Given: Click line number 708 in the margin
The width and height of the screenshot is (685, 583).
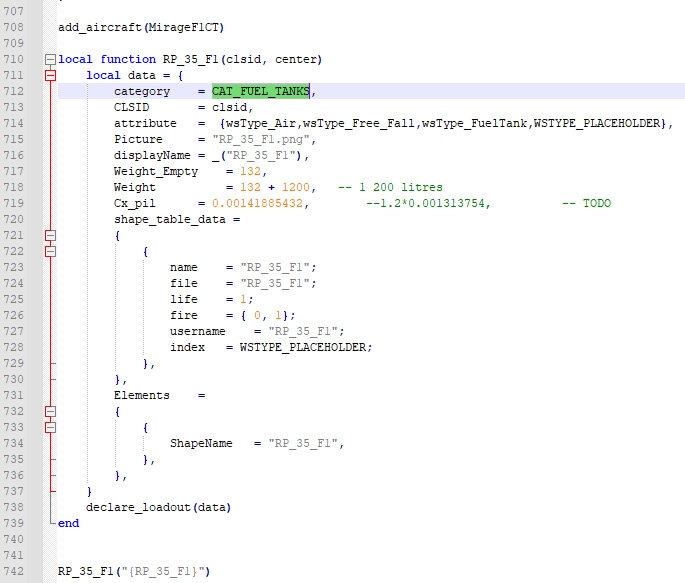Looking at the screenshot, I should [14, 27].
